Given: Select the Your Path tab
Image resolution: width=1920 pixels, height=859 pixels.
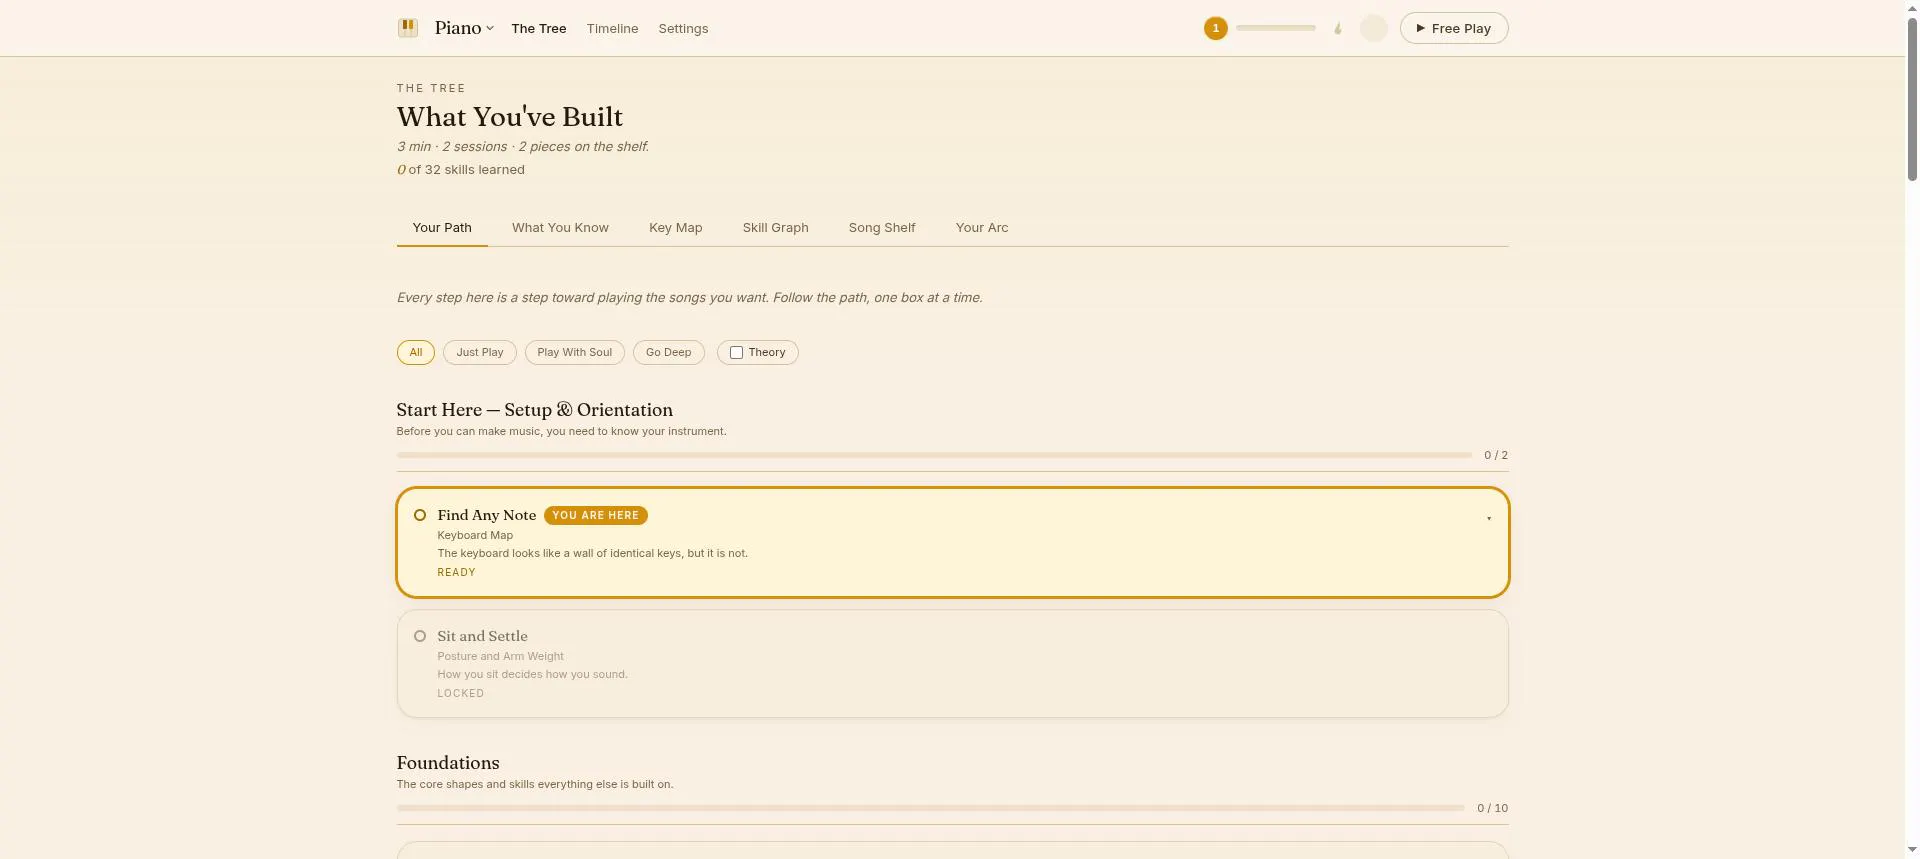Looking at the screenshot, I should (x=442, y=228).
